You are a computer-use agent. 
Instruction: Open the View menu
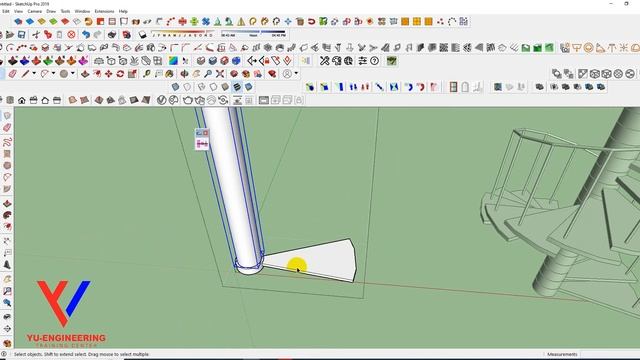click(19, 11)
